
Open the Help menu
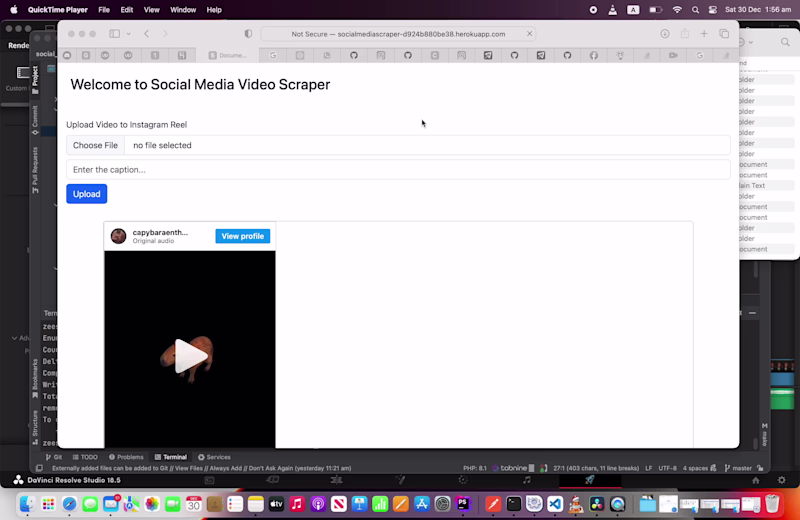pos(214,10)
